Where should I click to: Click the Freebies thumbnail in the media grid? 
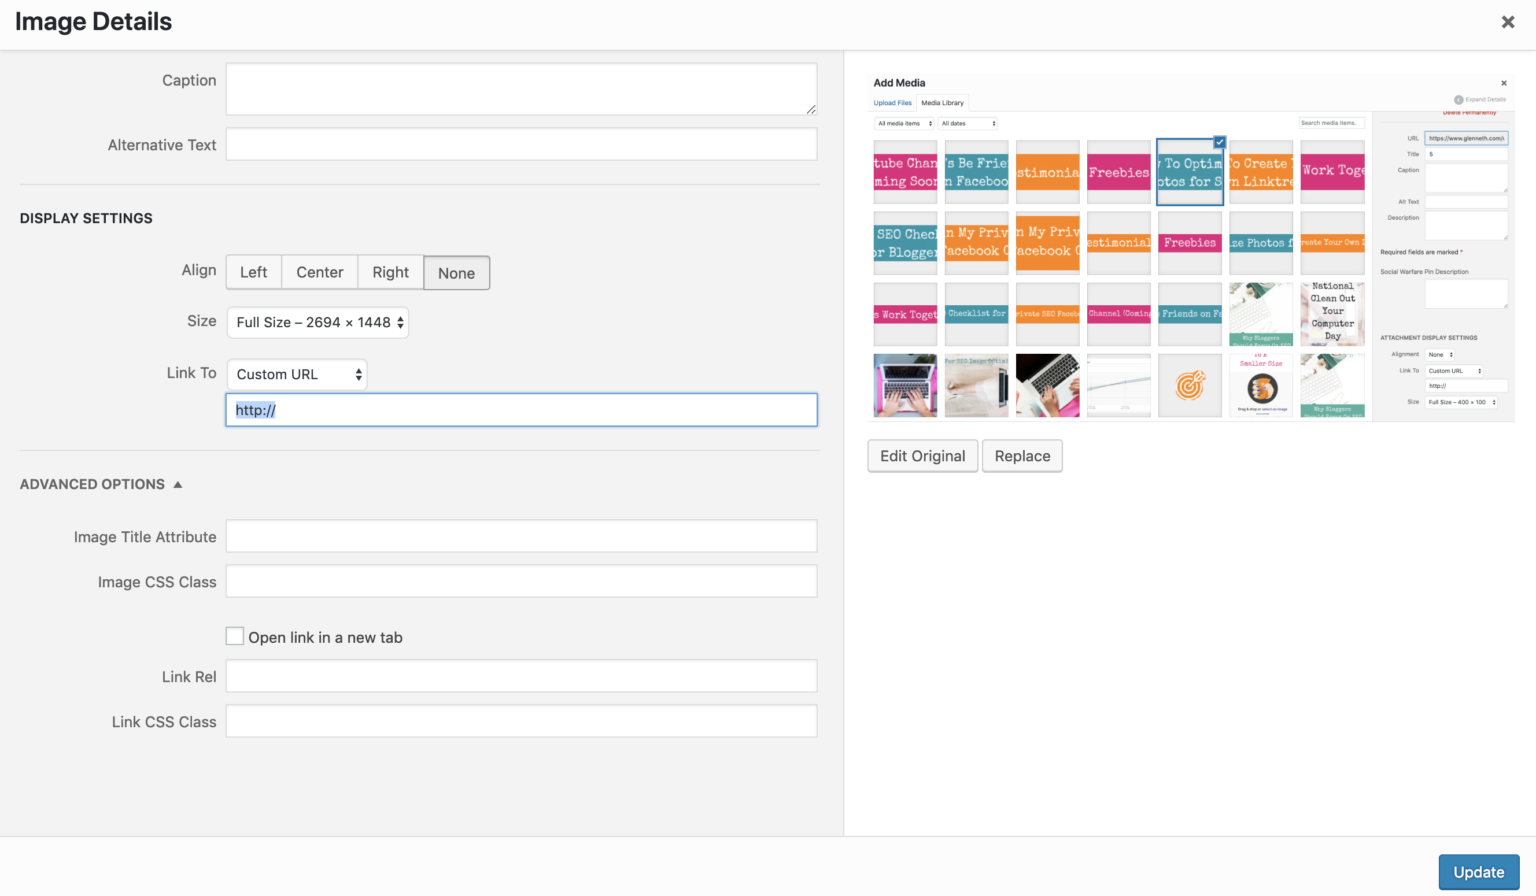(x=1119, y=171)
